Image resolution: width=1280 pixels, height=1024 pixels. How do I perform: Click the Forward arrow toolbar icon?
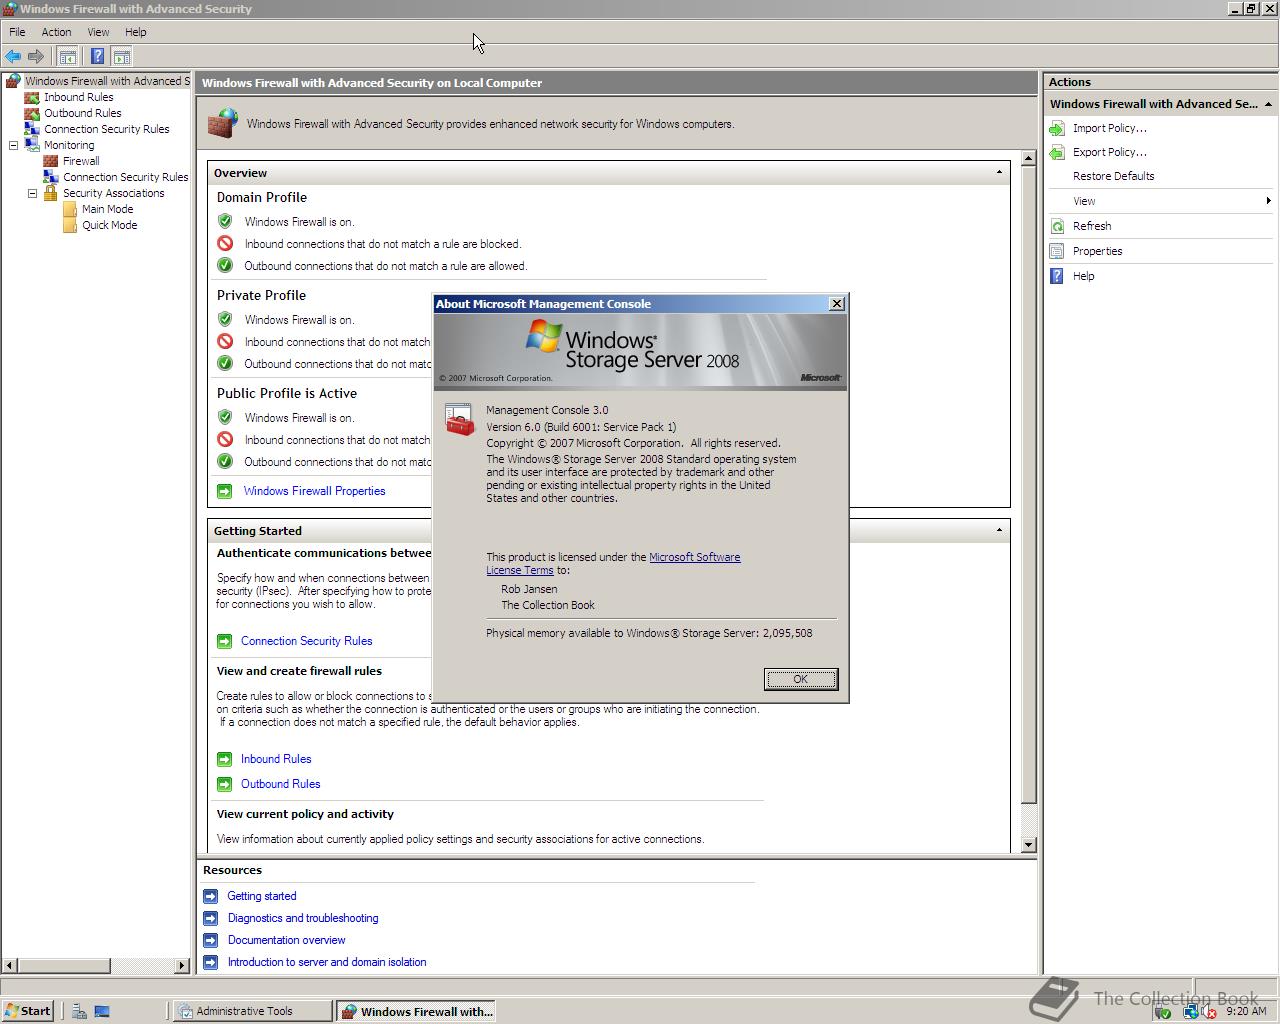pyautogui.click(x=36, y=56)
